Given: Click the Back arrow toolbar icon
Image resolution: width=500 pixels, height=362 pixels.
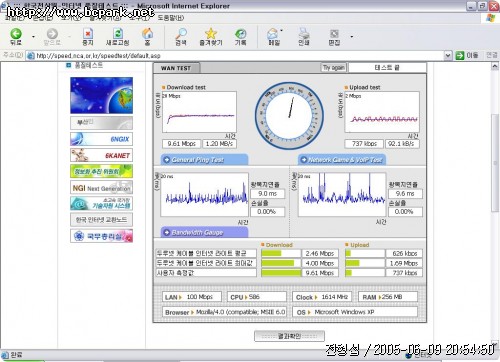Looking at the screenshot, I should click(16, 34).
